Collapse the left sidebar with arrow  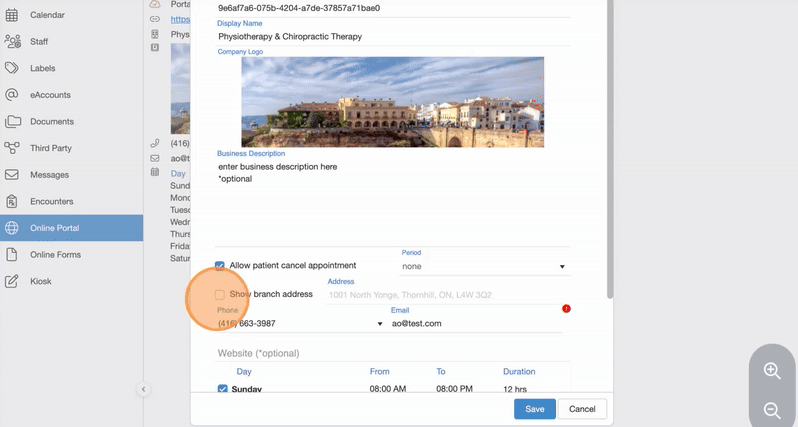point(143,390)
